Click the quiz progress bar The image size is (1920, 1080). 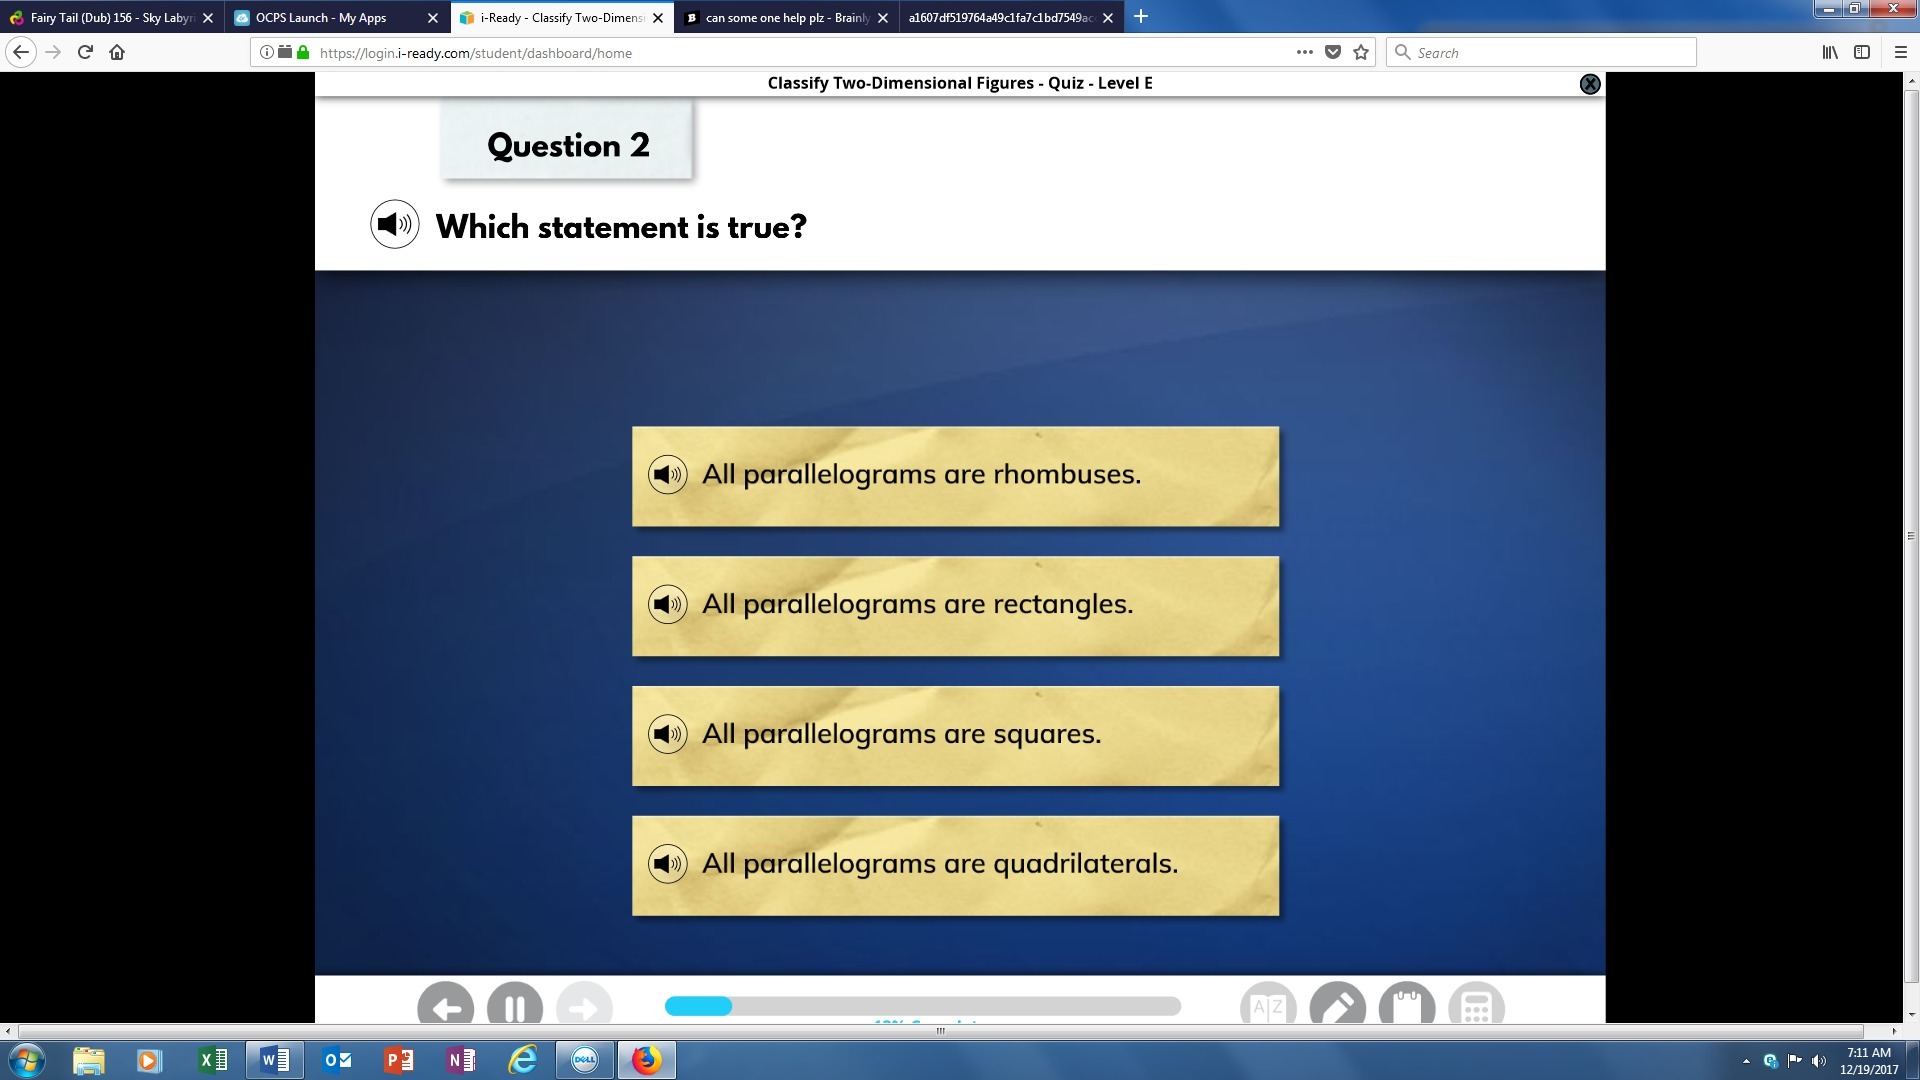[922, 1006]
